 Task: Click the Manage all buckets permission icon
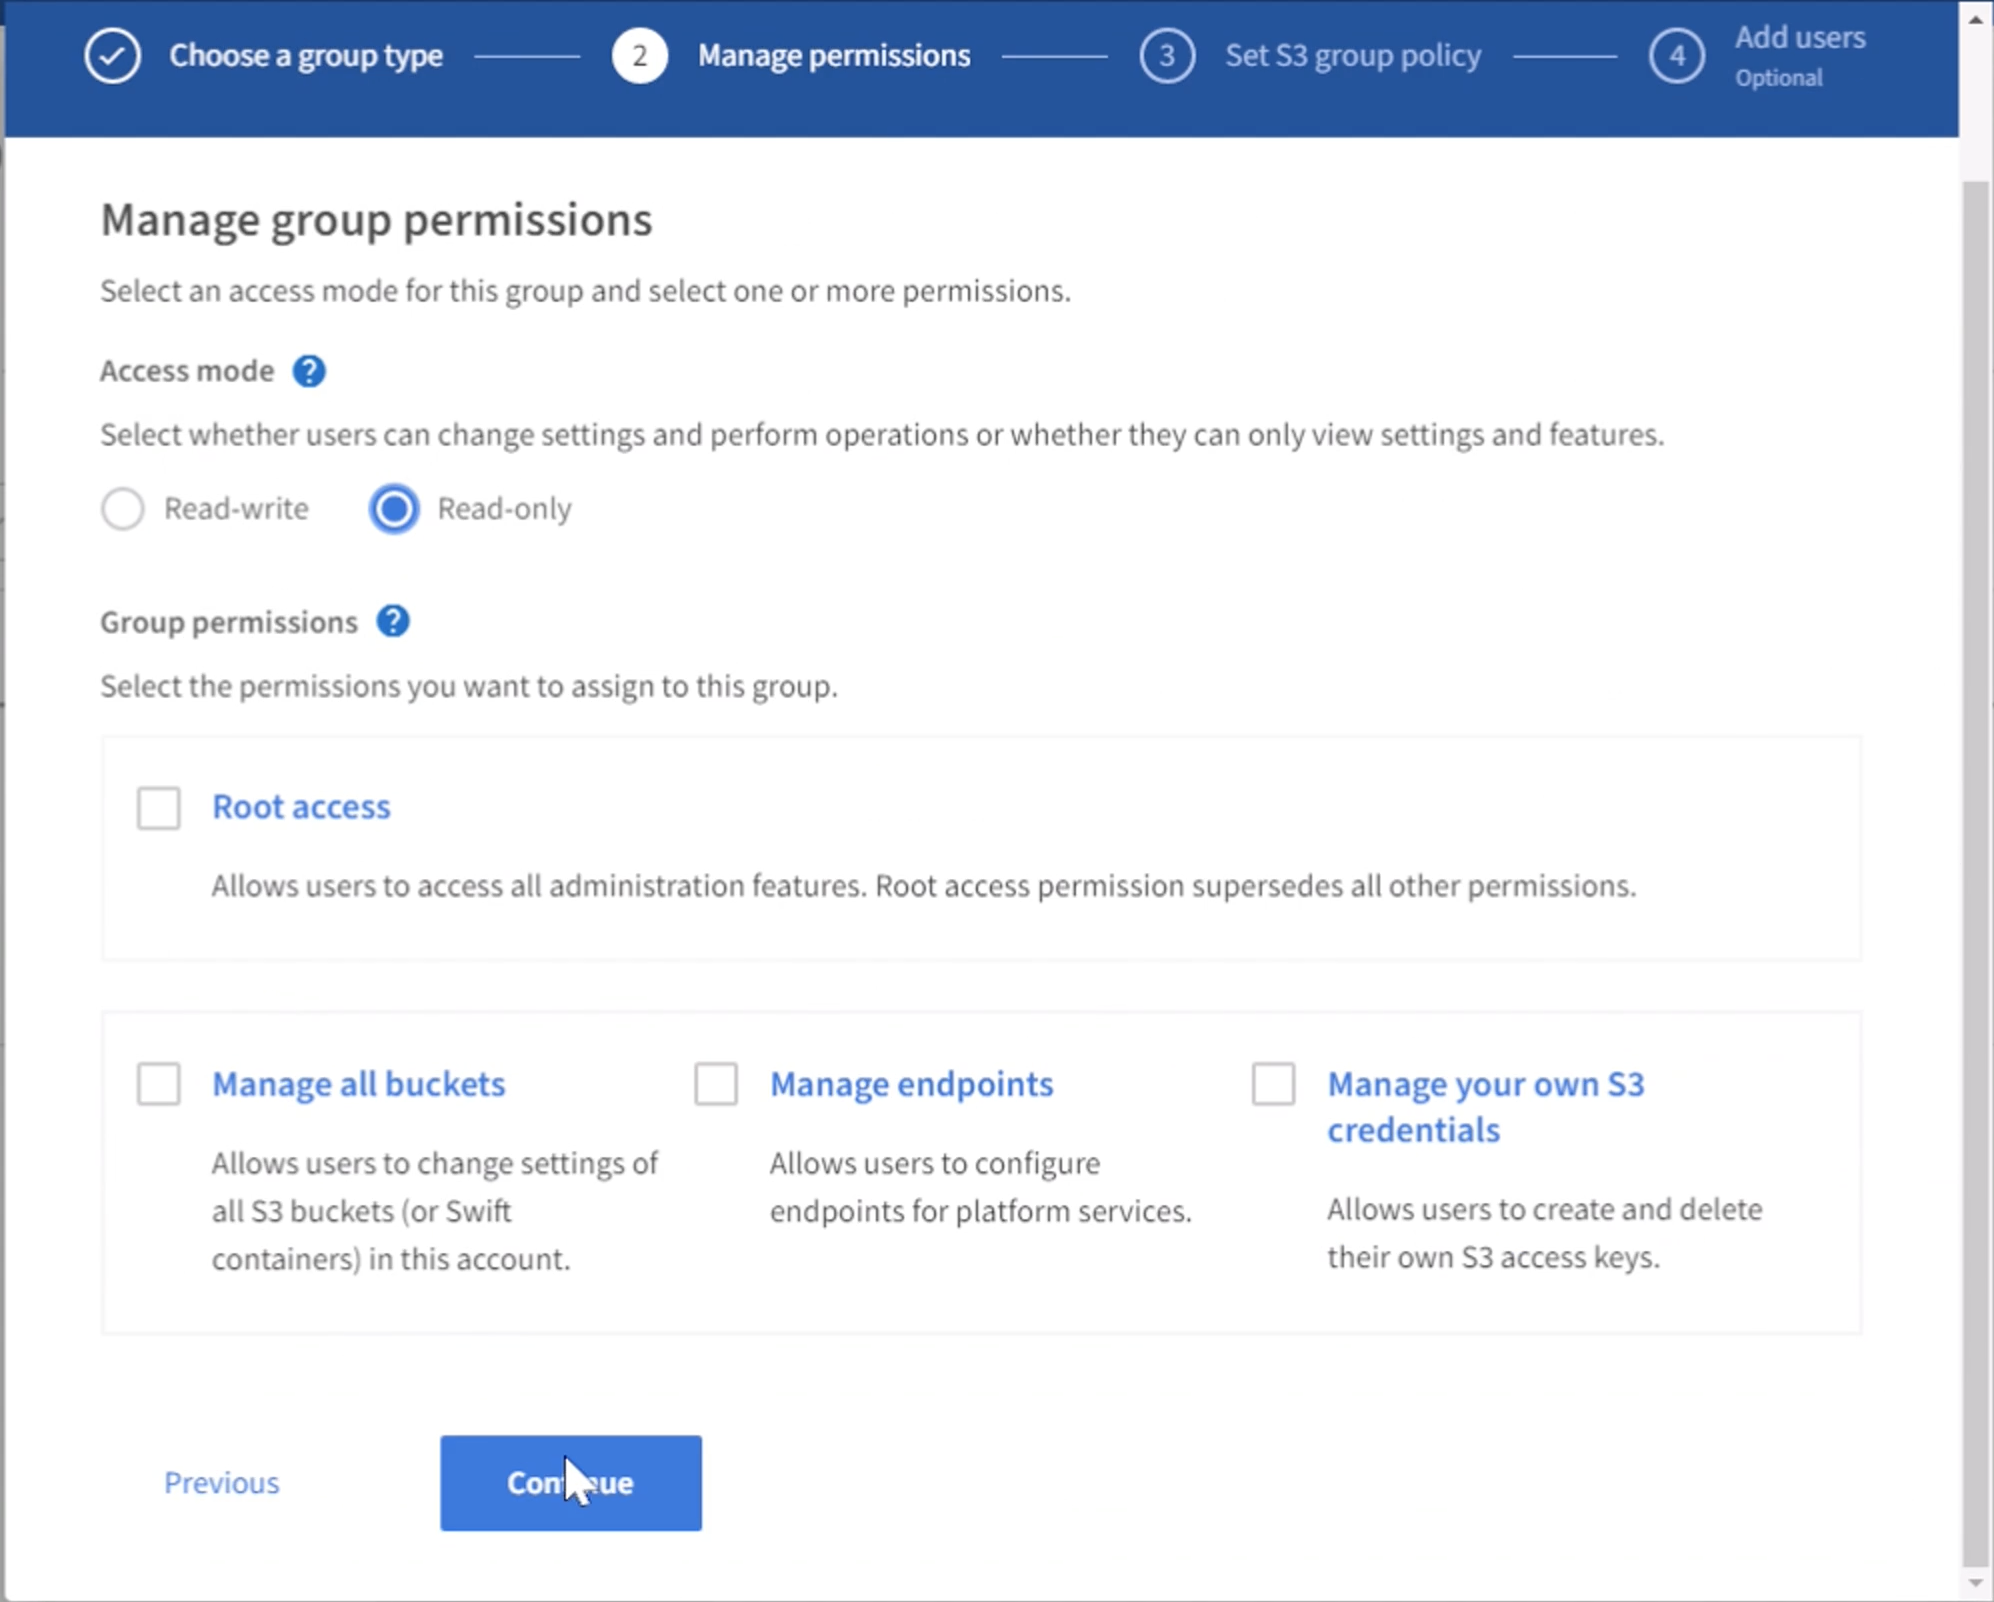[157, 1082]
